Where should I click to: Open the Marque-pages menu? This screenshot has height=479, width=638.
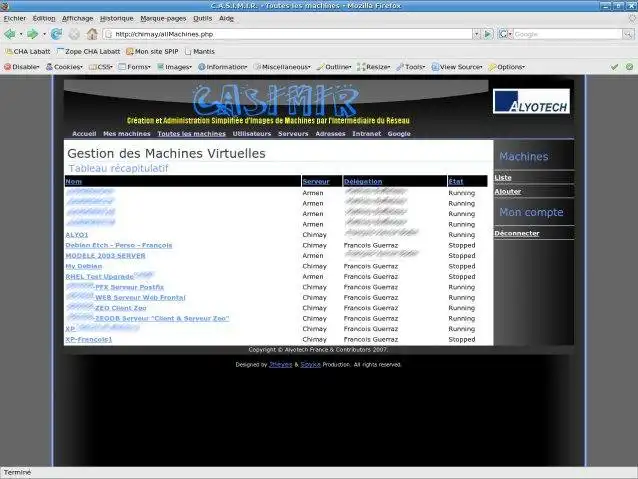pyautogui.click(x=163, y=18)
